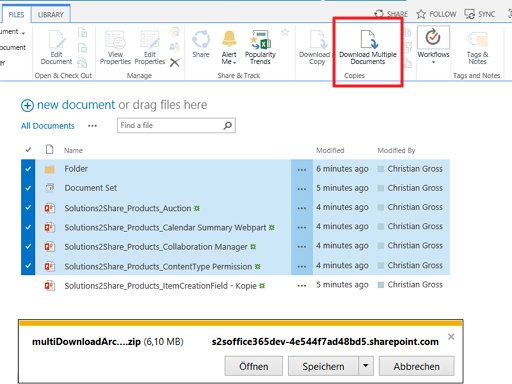This screenshot has width=512, height=384.
Task: Click the plus icon for new document
Action: (x=27, y=105)
